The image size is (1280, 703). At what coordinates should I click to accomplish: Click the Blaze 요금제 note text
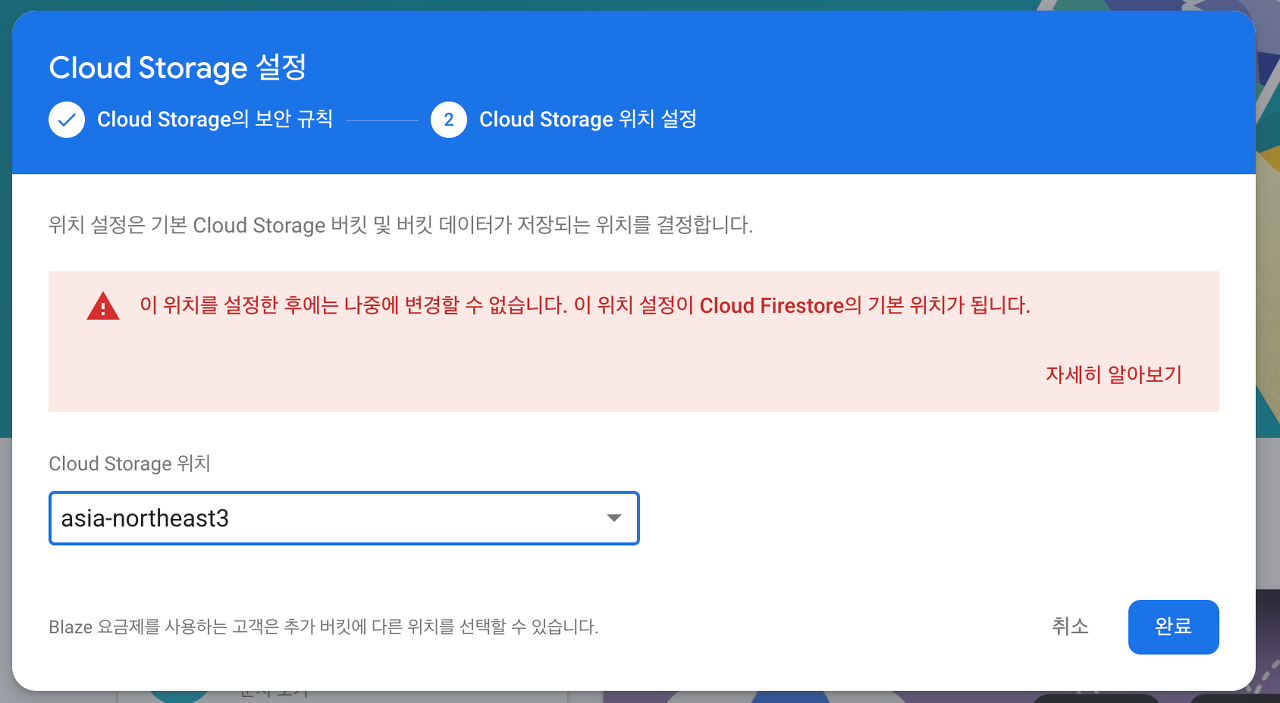[324, 628]
